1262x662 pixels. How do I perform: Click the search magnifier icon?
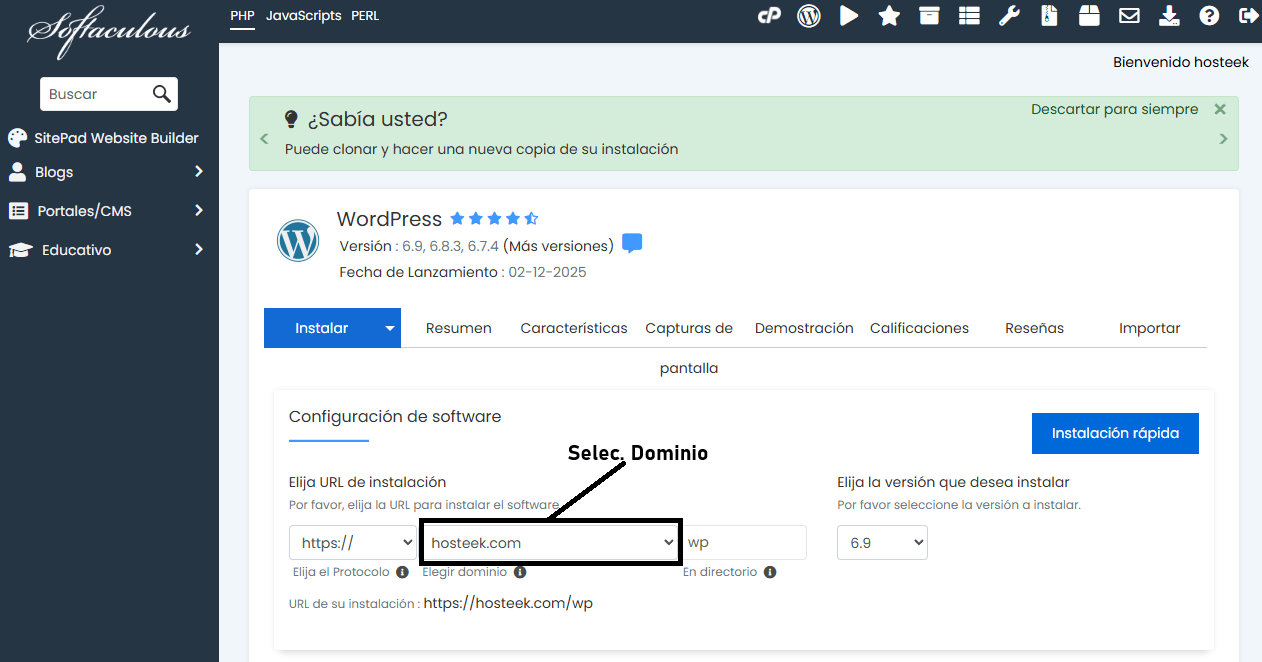coord(161,94)
